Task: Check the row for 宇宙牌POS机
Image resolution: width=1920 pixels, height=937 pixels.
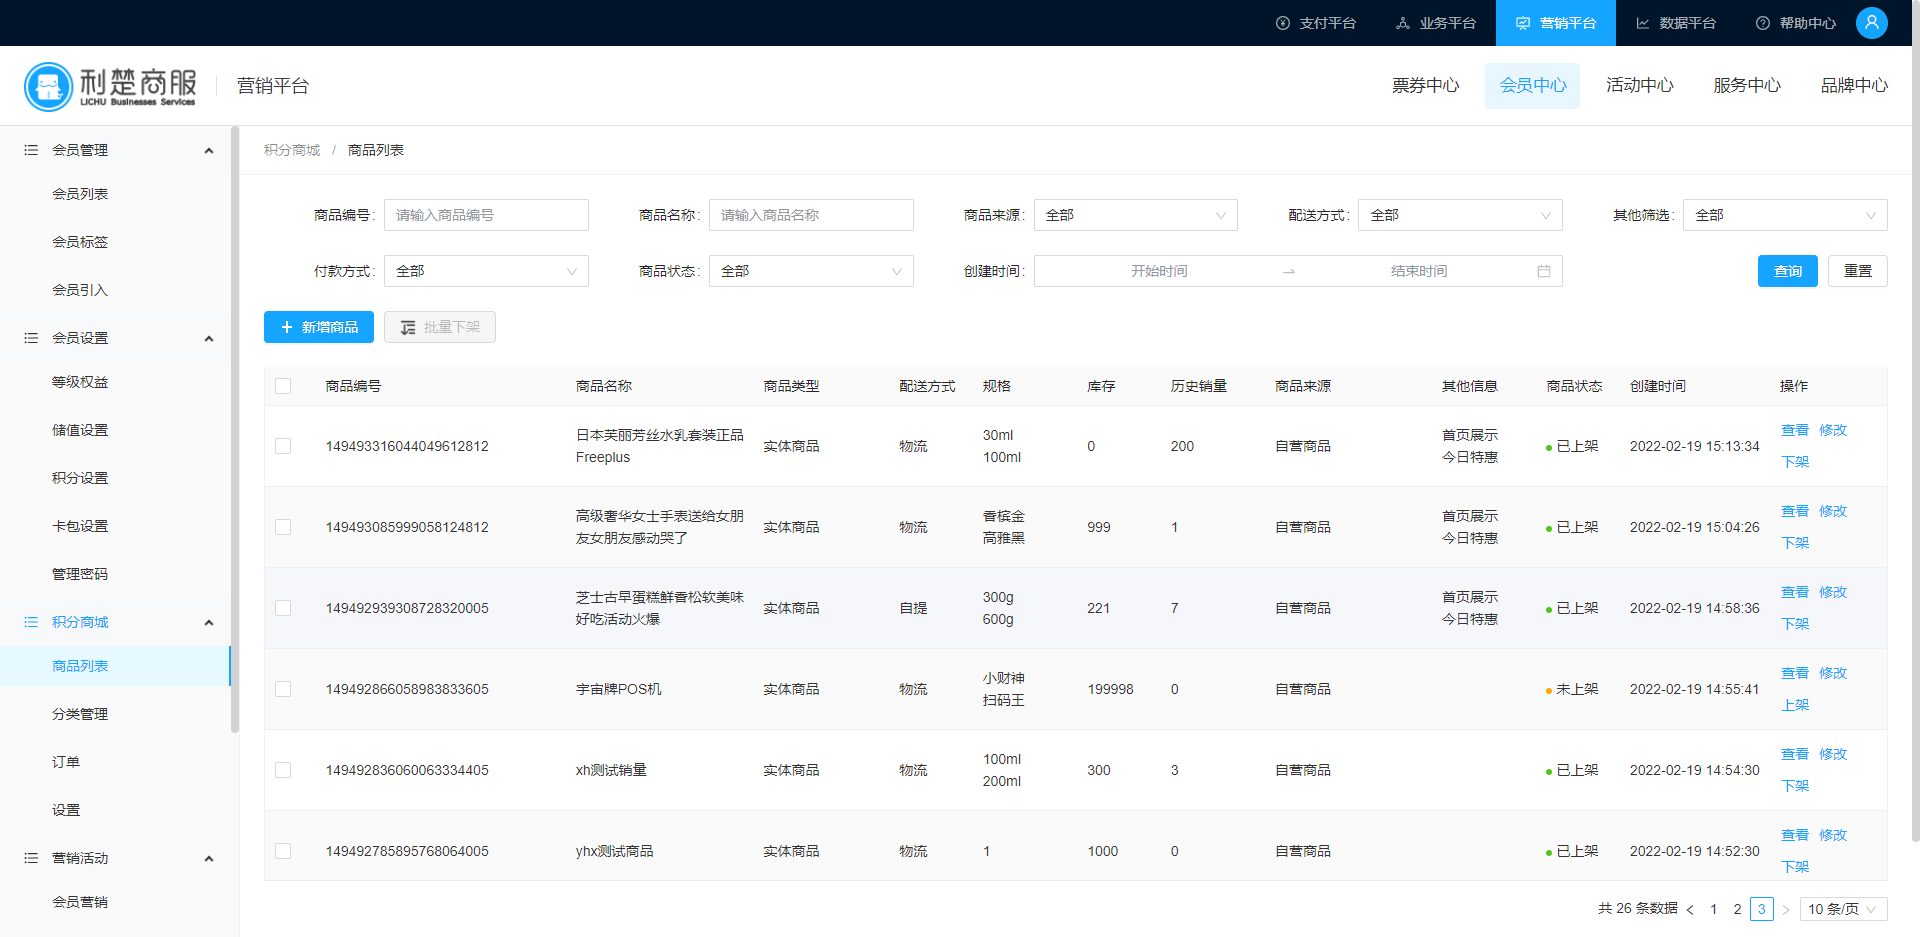Action: (x=283, y=689)
